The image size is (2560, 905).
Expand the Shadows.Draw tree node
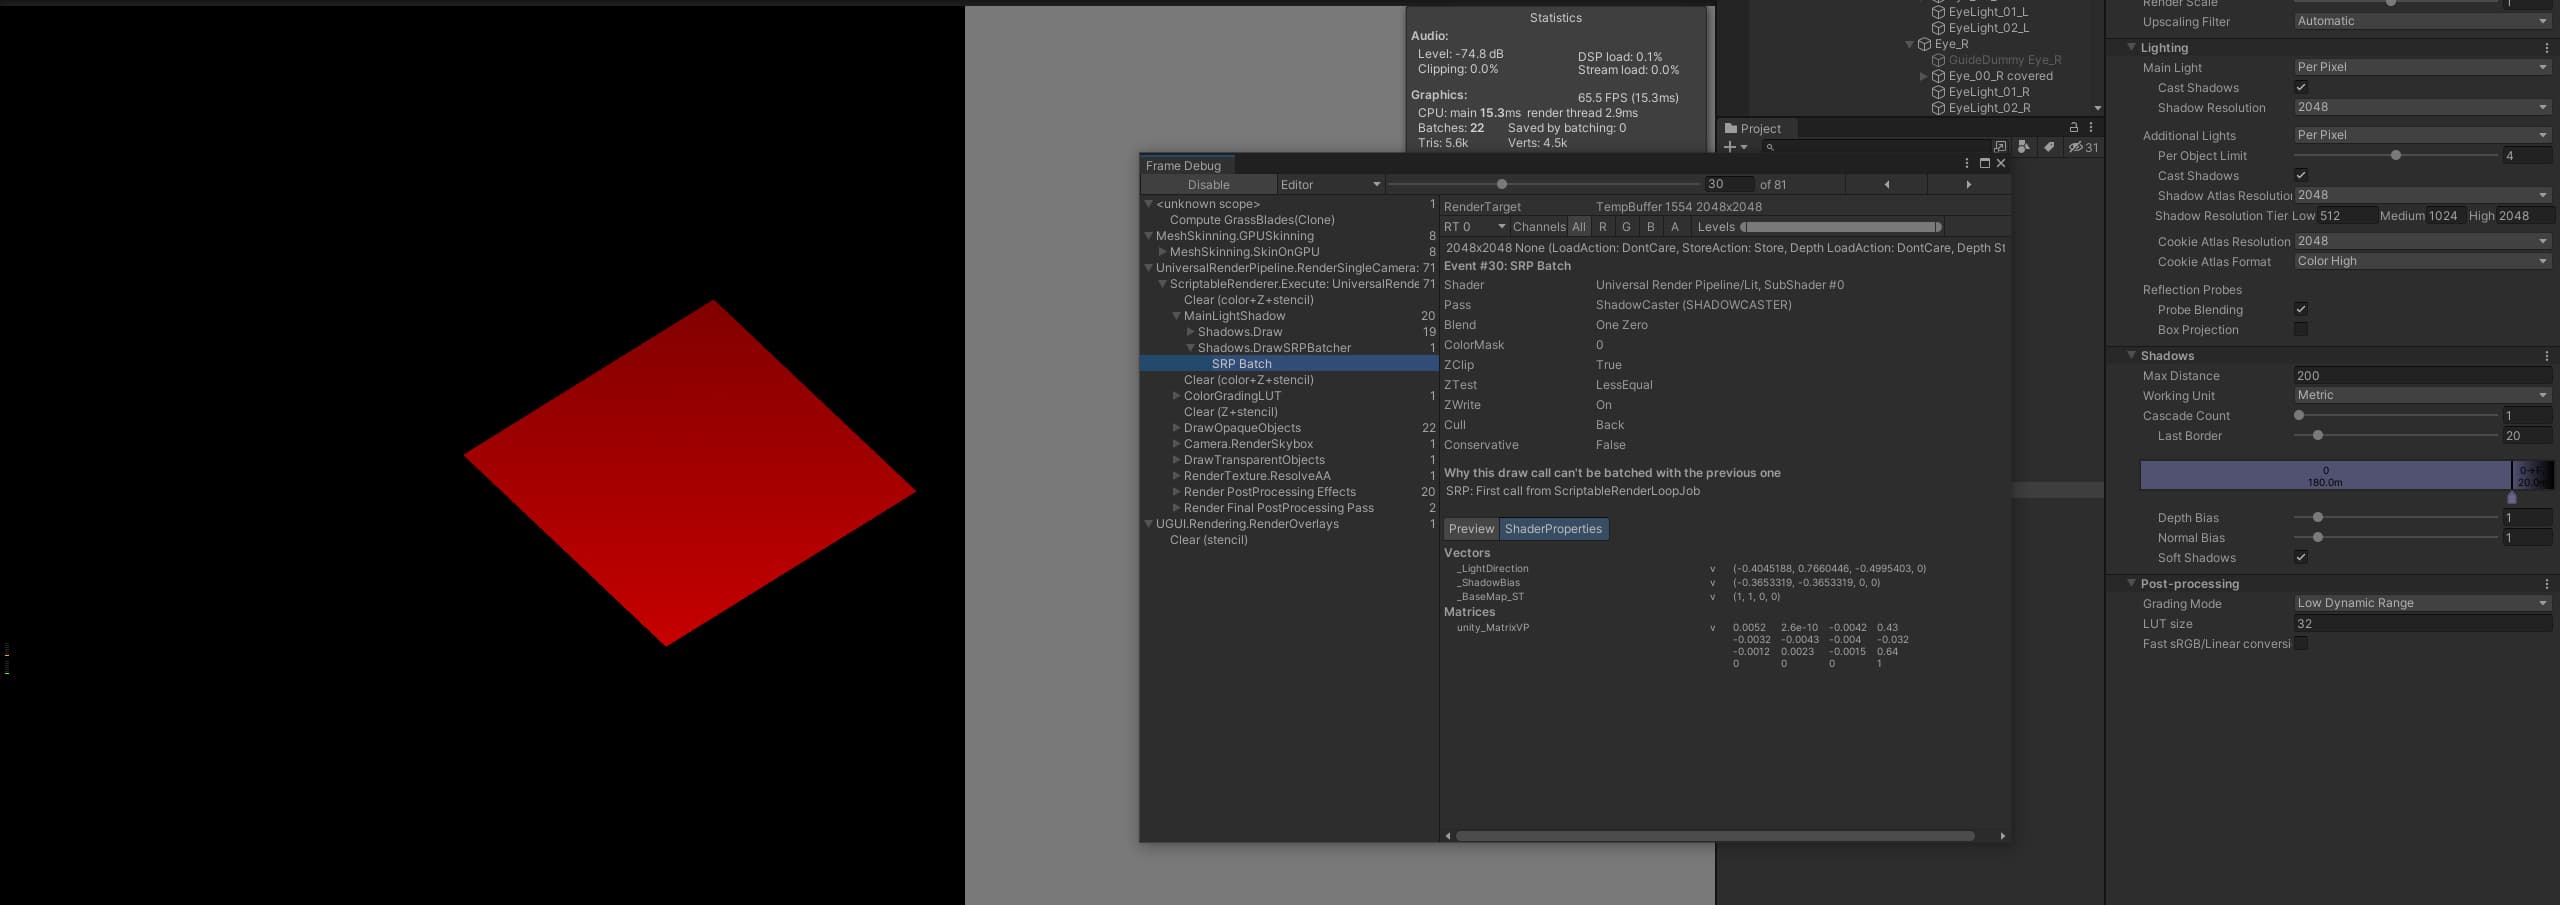(x=1191, y=332)
